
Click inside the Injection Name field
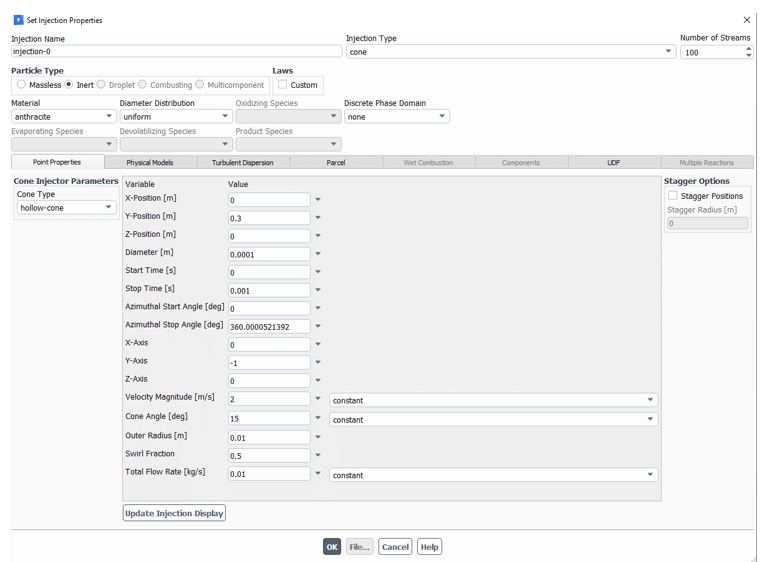pos(176,52)
